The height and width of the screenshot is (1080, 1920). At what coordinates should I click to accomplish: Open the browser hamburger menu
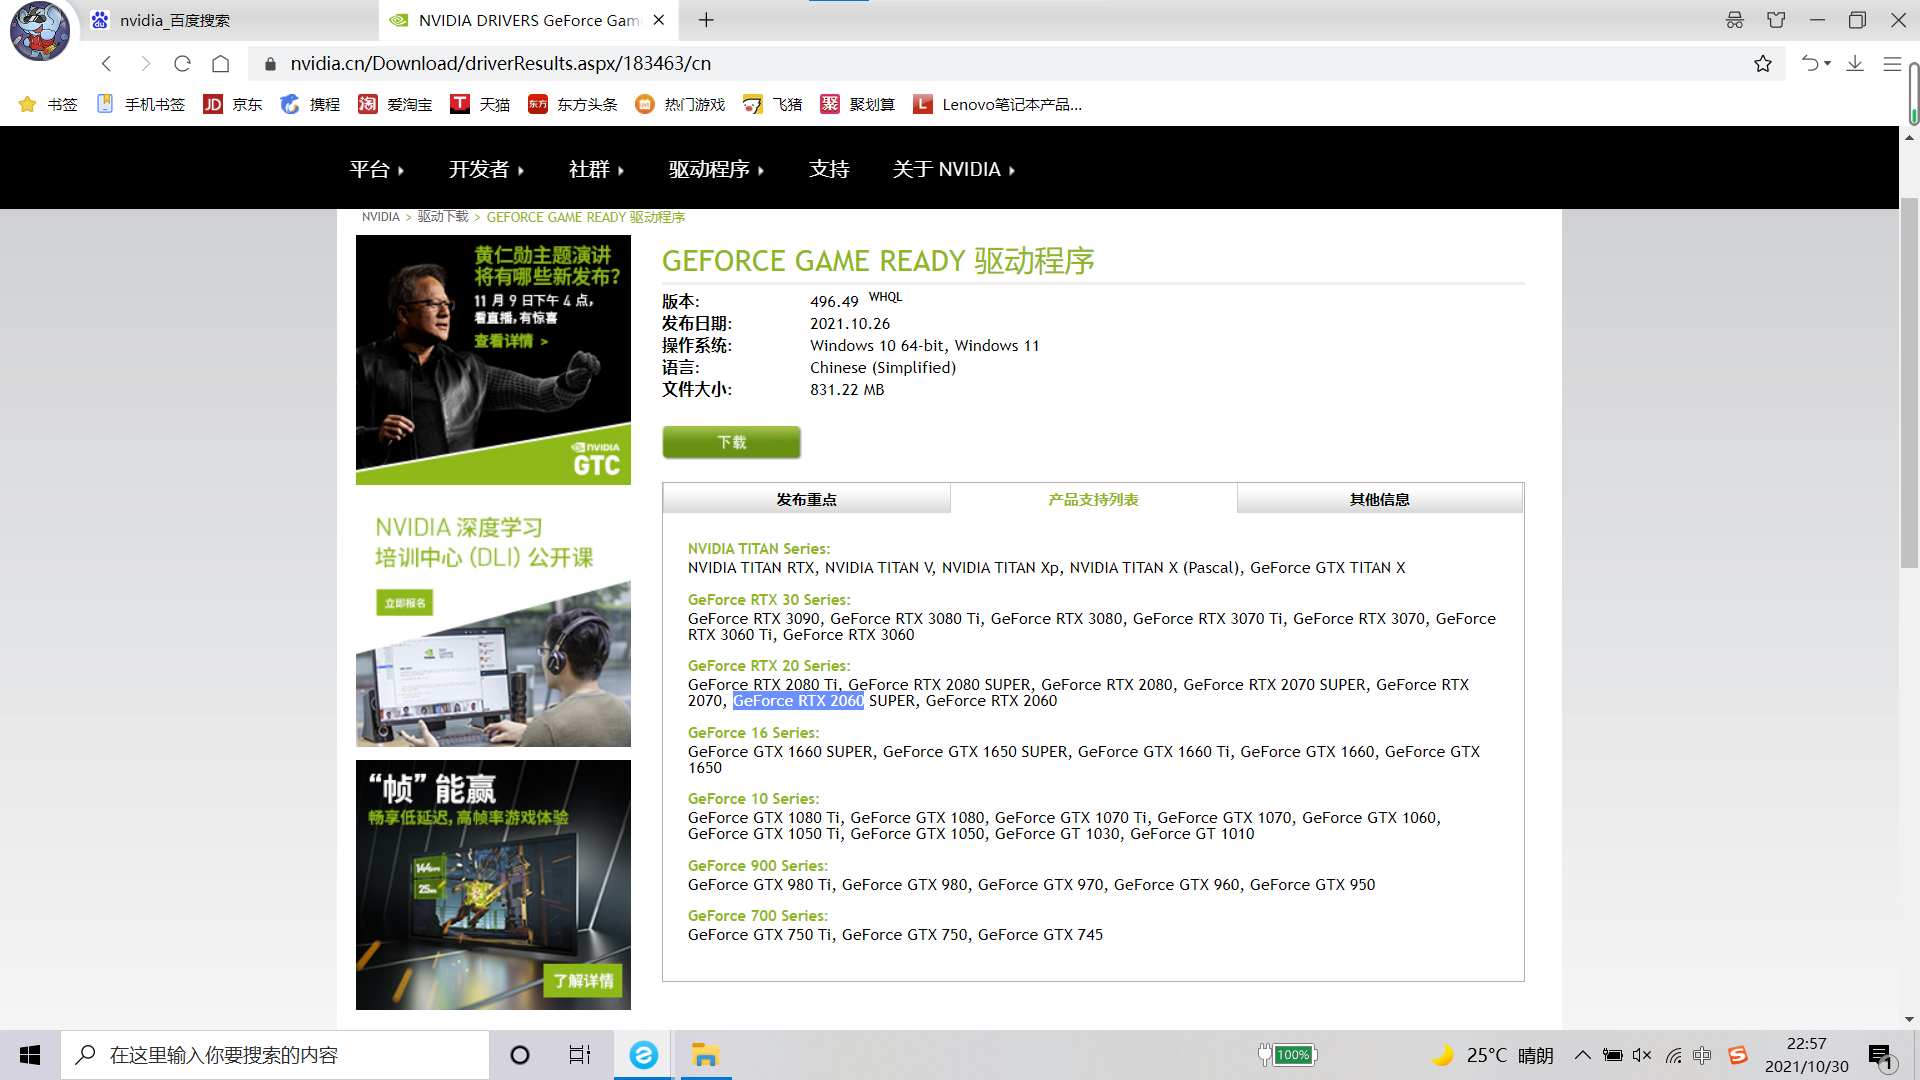pyautogui.click(x=1892, y=64)
